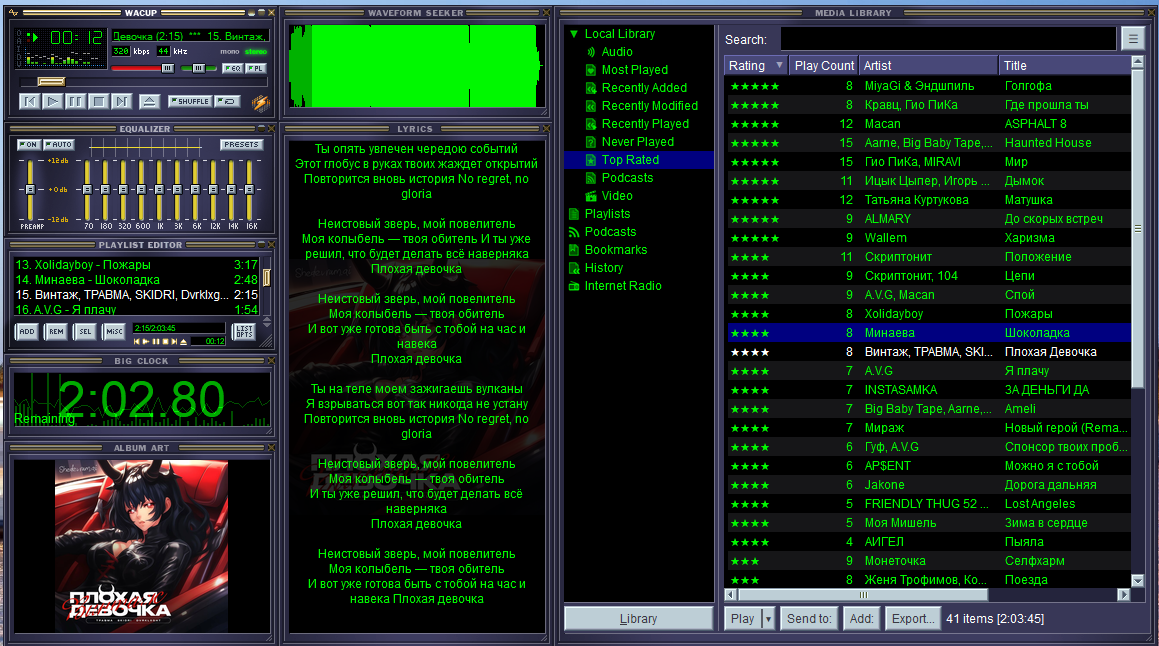Click the Library button
Viewport: 1159px width, 646px height.
[x=639, y=619]
